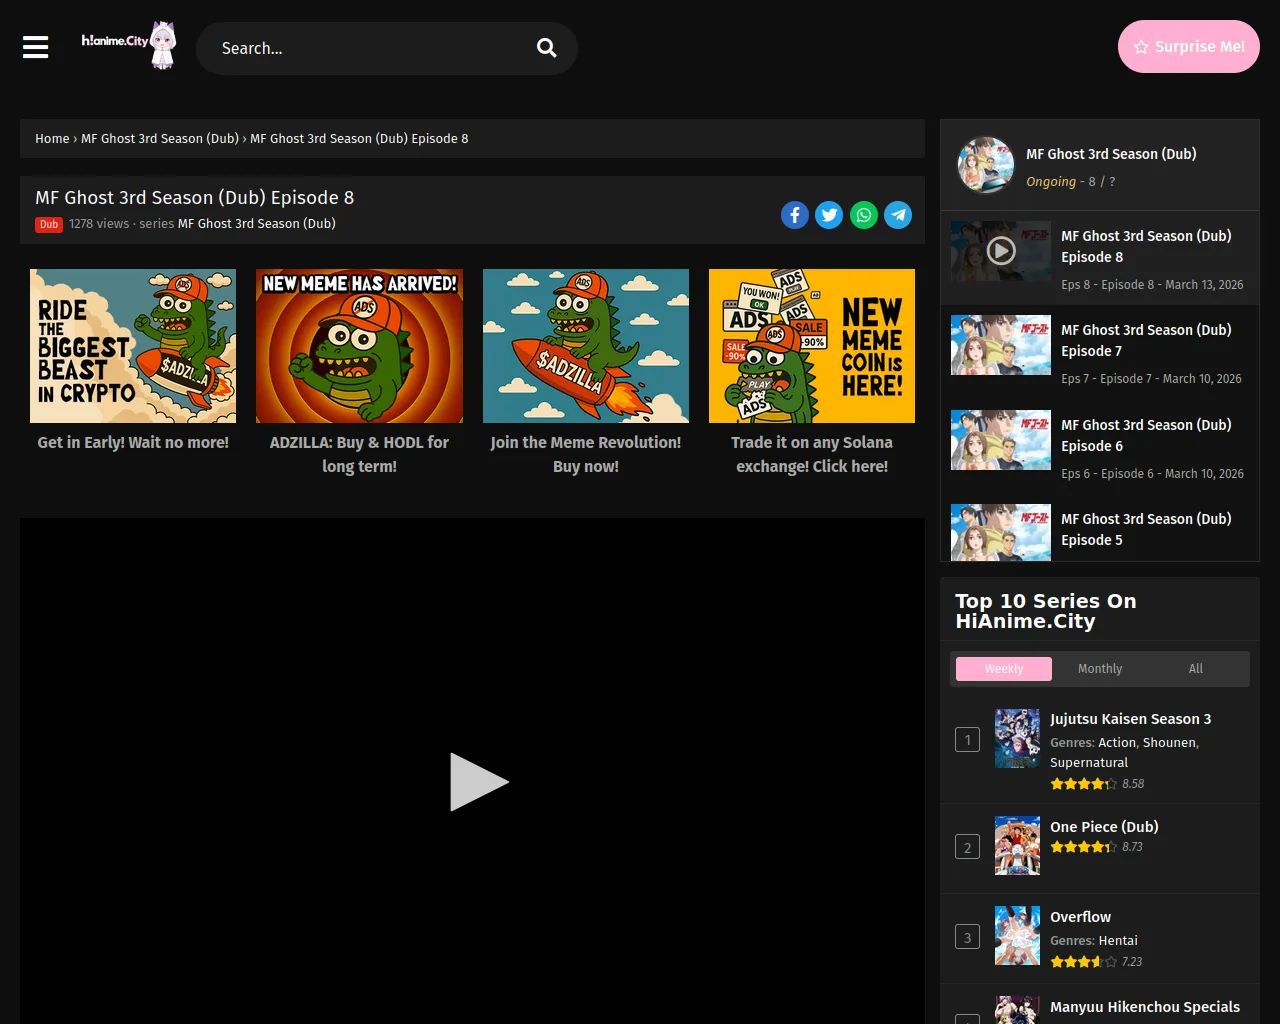Go to Home breadcrumb link
The height and width of the screenshot is (1024, 1280).
(52, 139)
